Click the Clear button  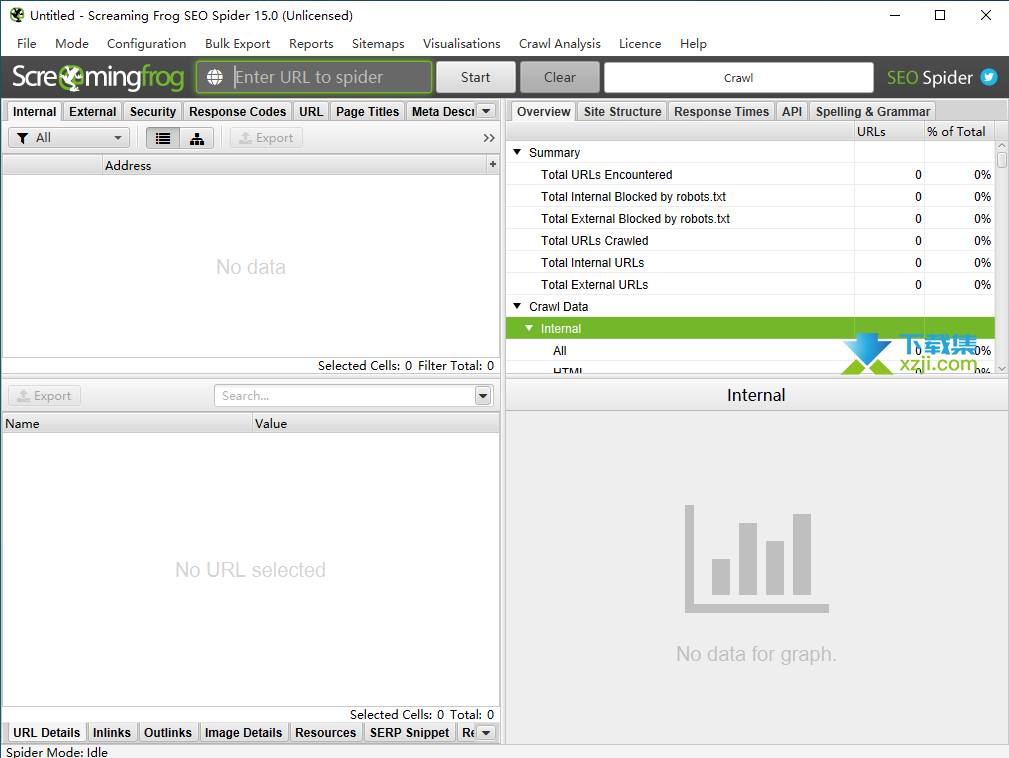[x=559, y=77]
